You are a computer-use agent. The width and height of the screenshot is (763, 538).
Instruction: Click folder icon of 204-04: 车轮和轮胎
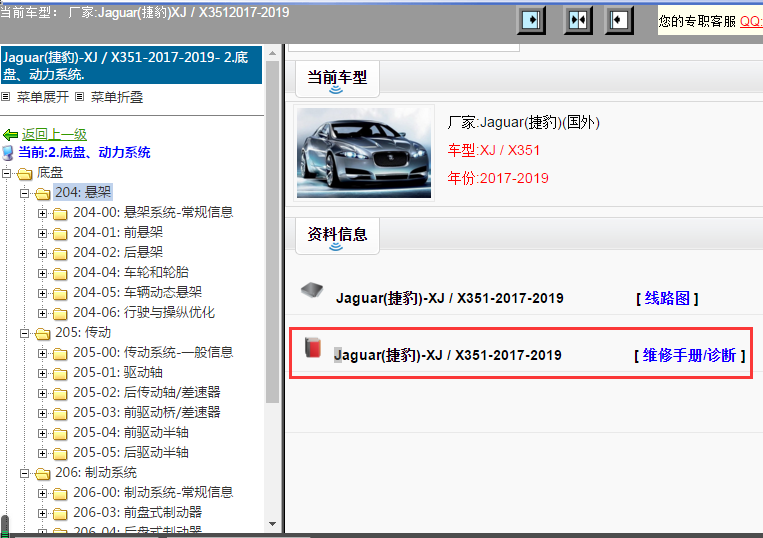click(60, 274)
